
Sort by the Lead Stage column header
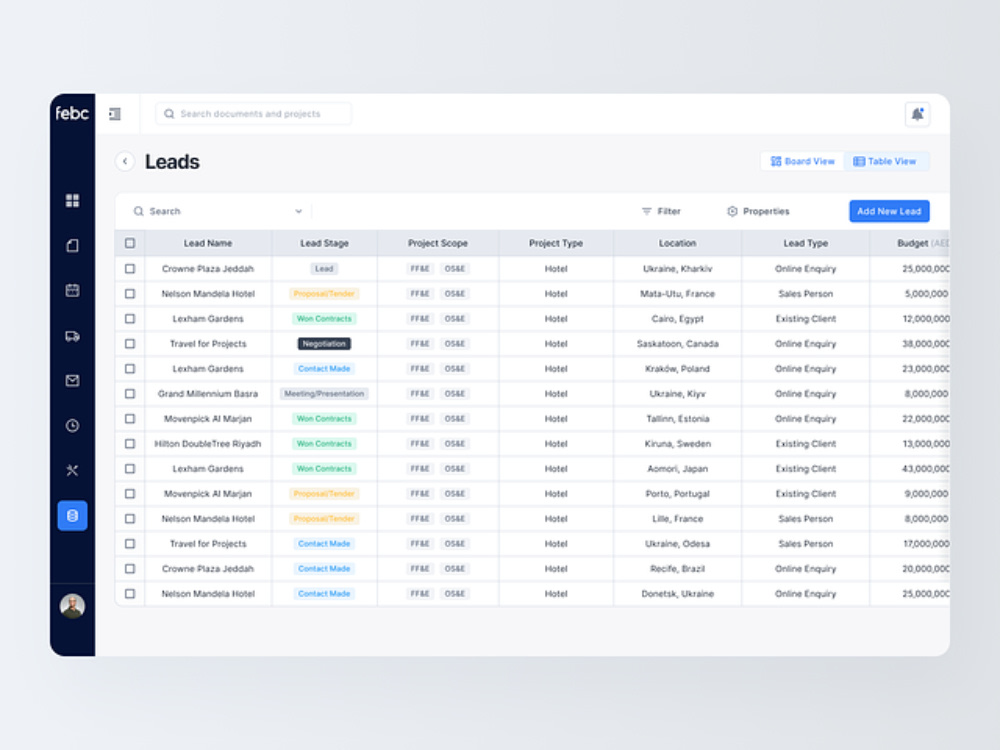324,243
